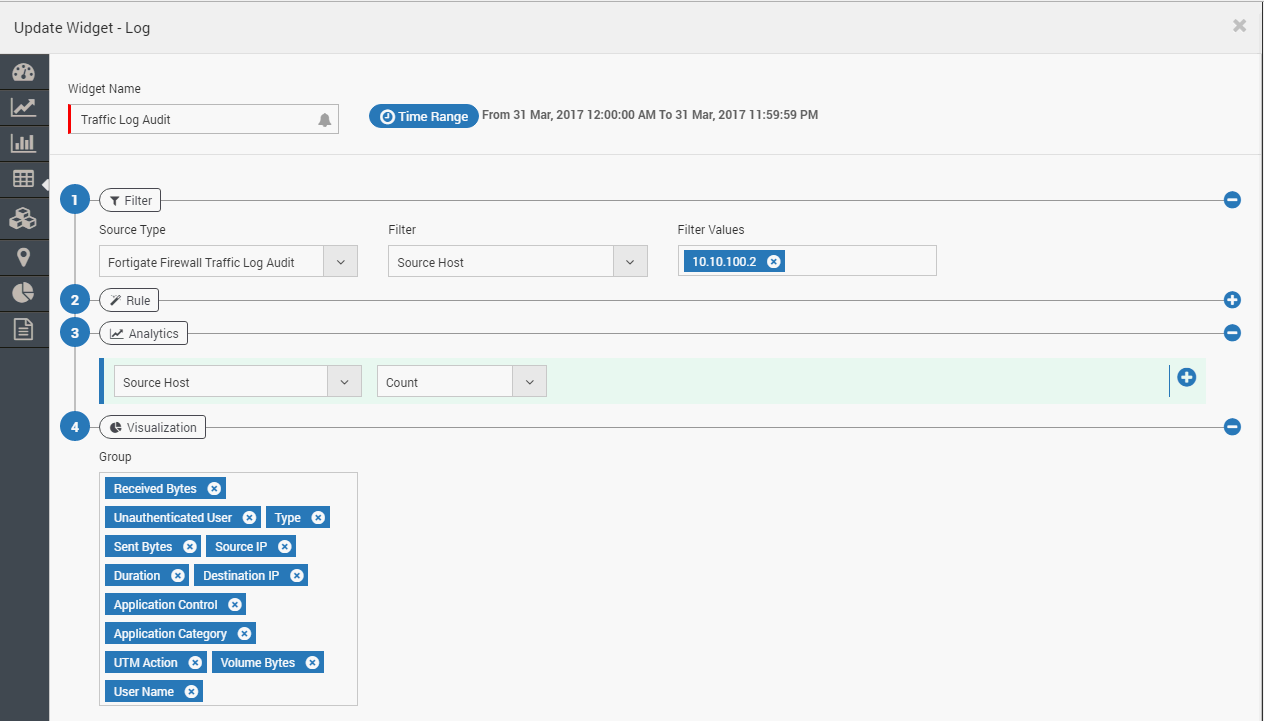The image size is (1264, 721).
Task: Collapse the Visualization section
Action: coord(1232,427)
